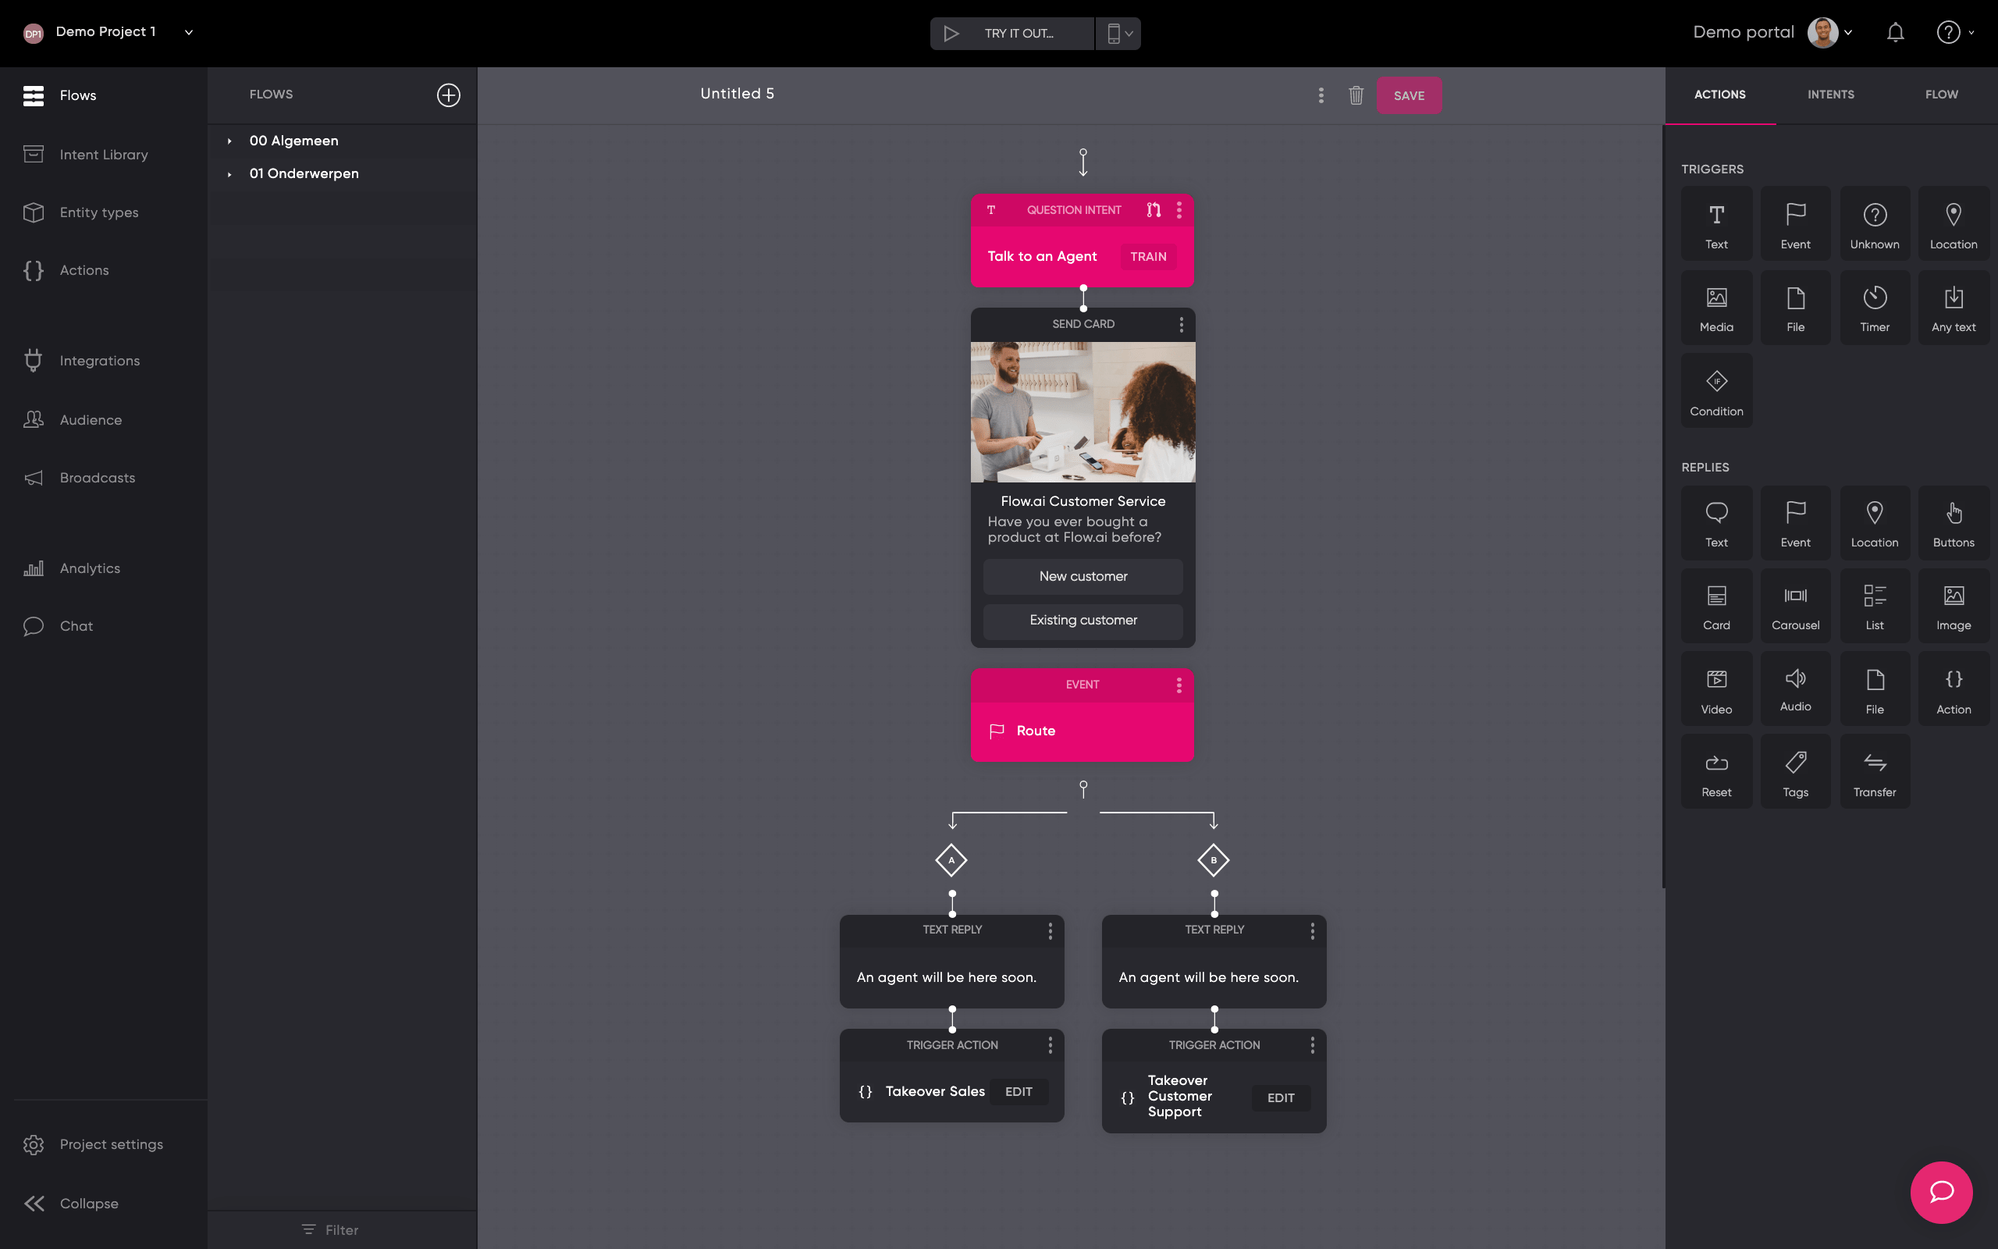Click the Save button
This screenshot has width=1998, height=1249.
(1408, 96)
